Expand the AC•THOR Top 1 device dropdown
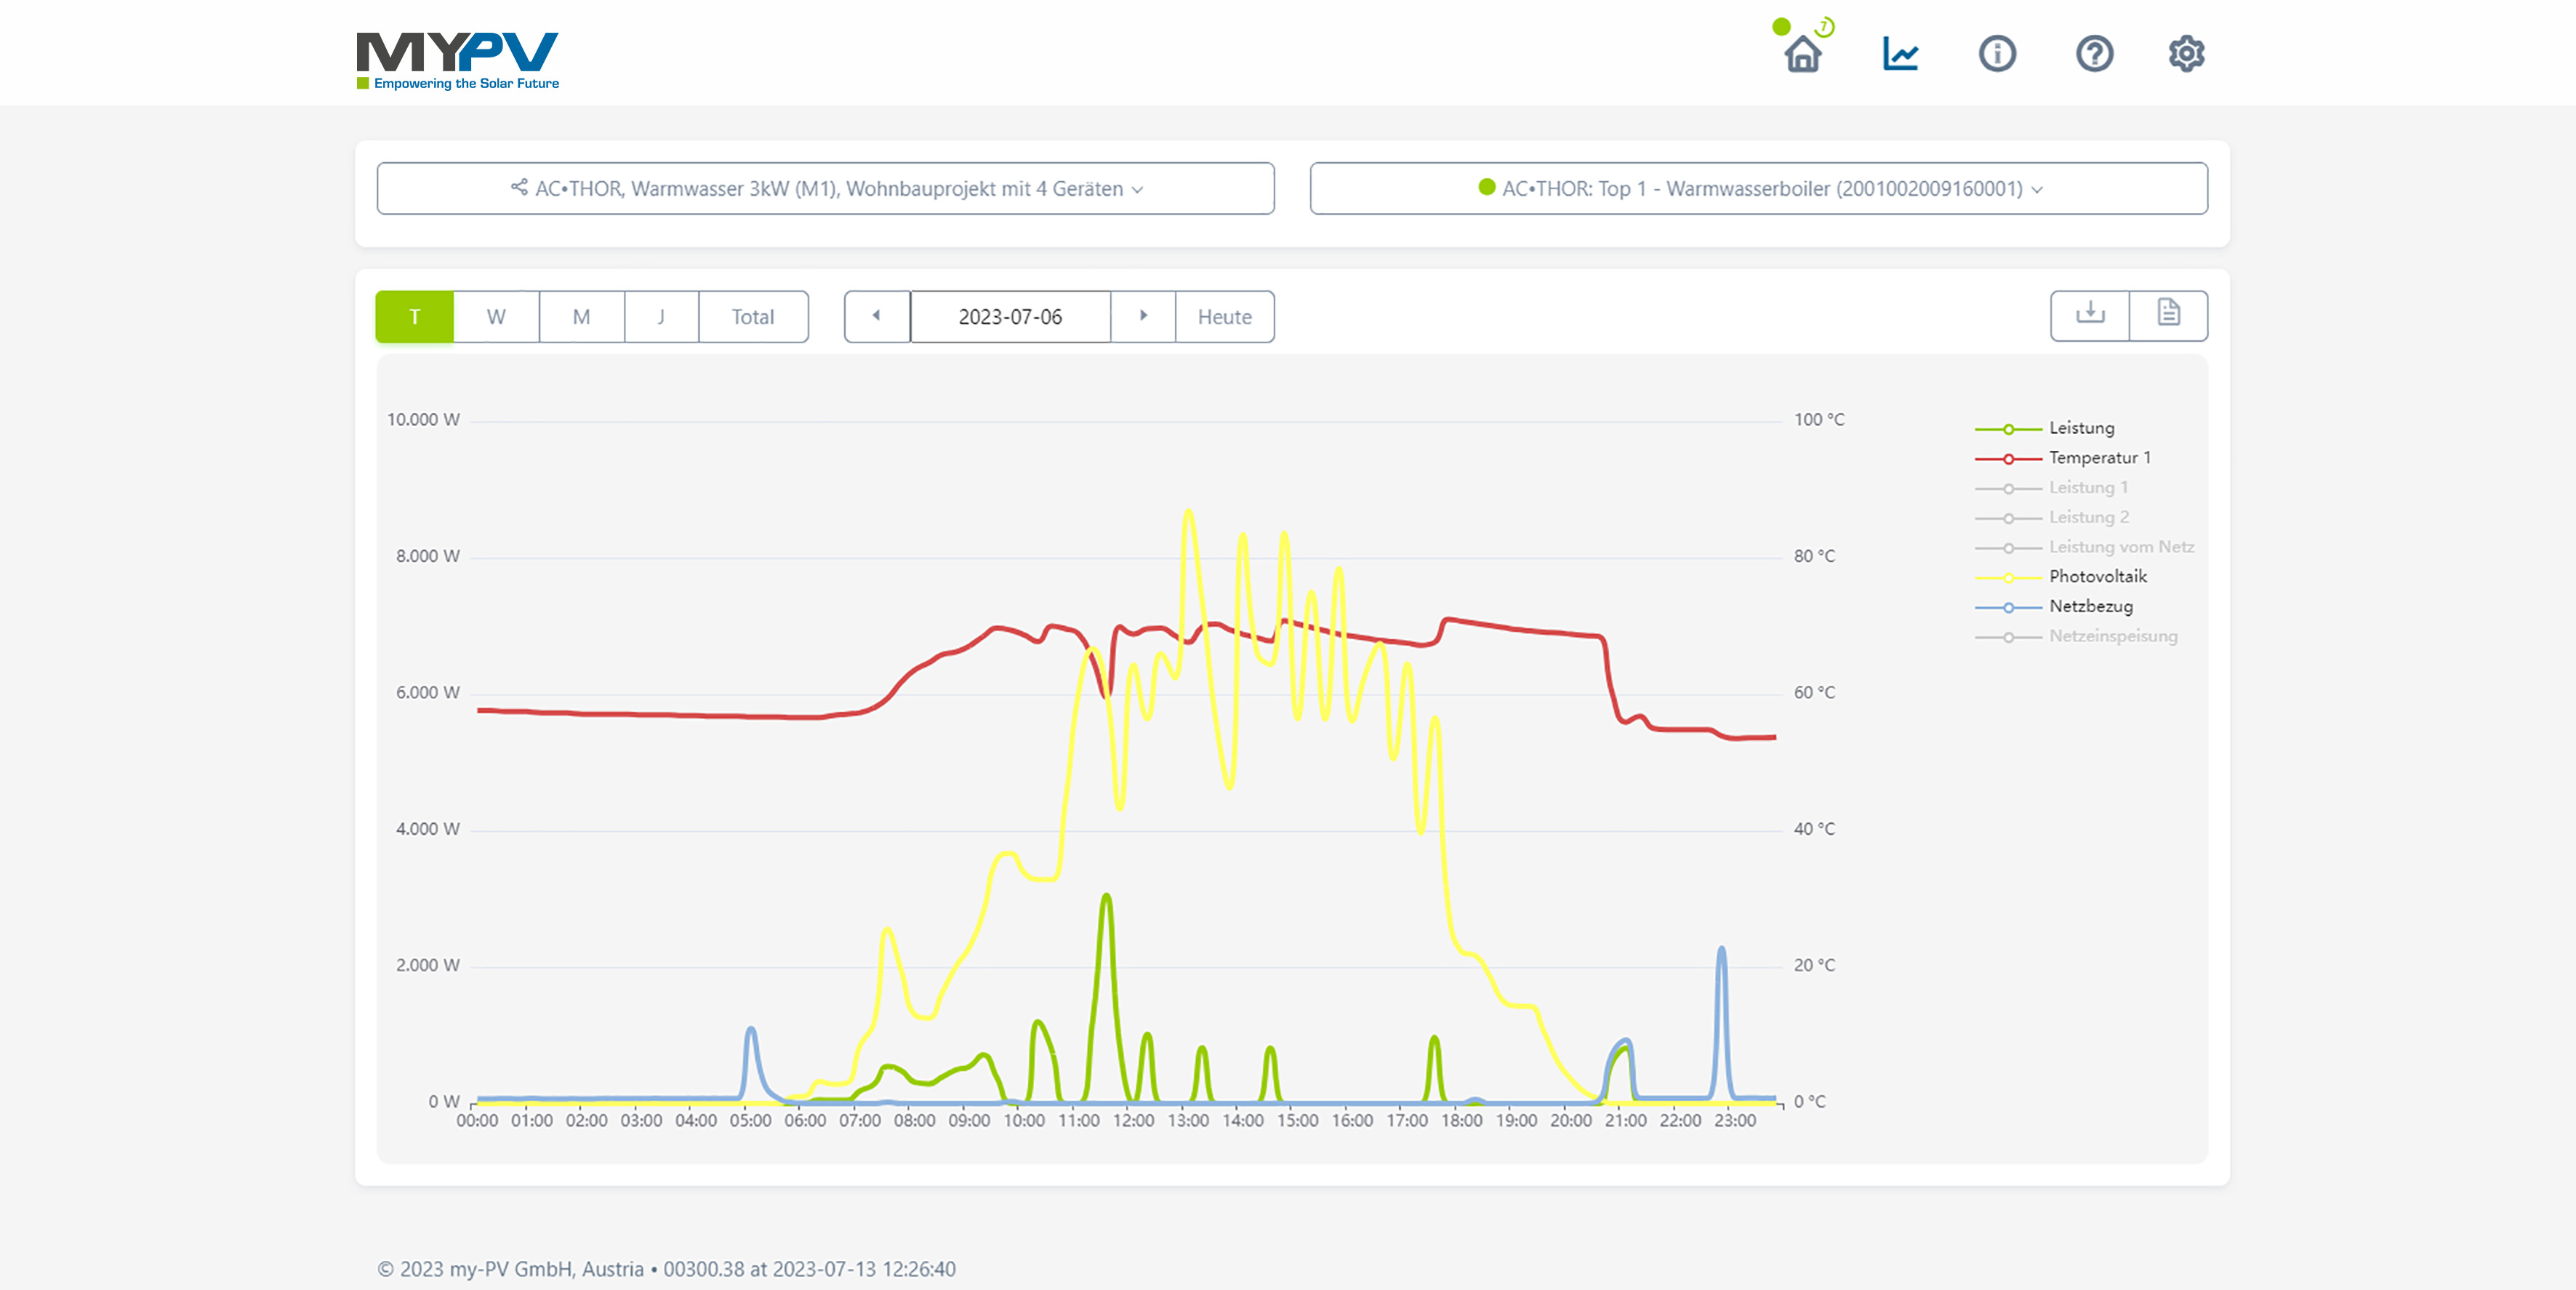The height and width of the screenshot is (1290, 2576). pyautogui.click(x=1758, y=189)
